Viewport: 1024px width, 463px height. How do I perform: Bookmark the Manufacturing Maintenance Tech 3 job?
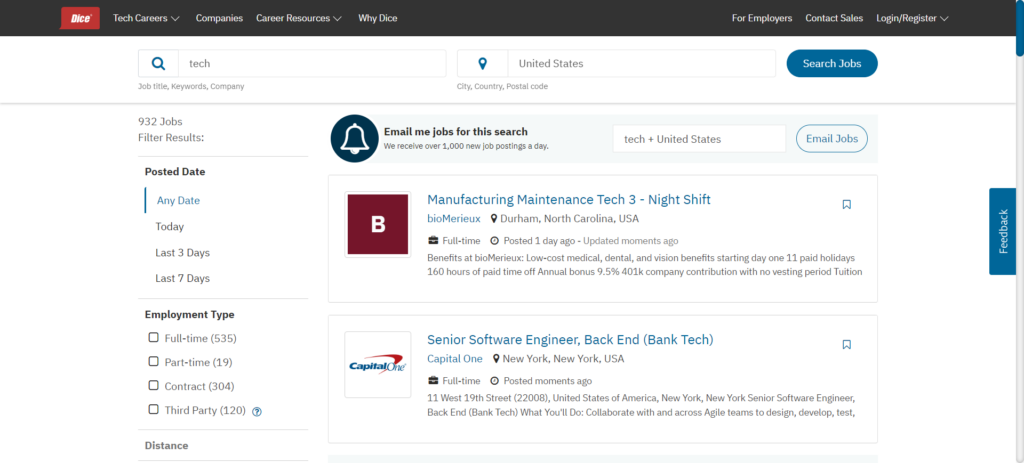click(846, 204)
